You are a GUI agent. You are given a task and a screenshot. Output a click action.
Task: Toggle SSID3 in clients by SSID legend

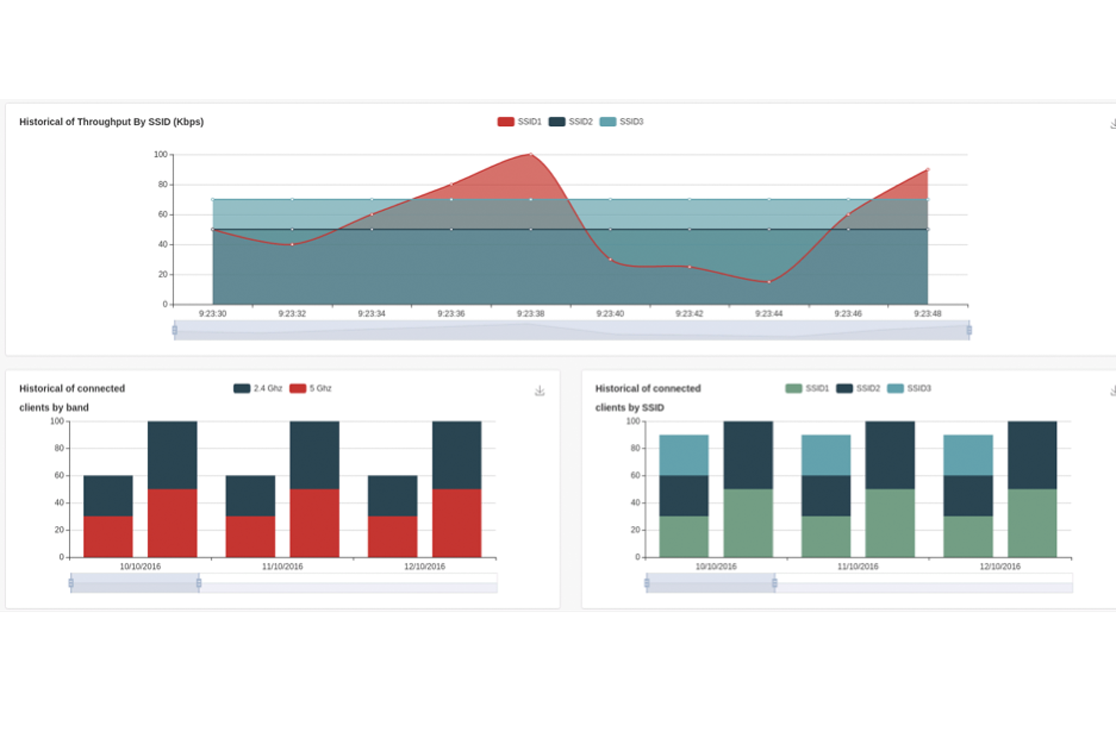click(908, 388)
